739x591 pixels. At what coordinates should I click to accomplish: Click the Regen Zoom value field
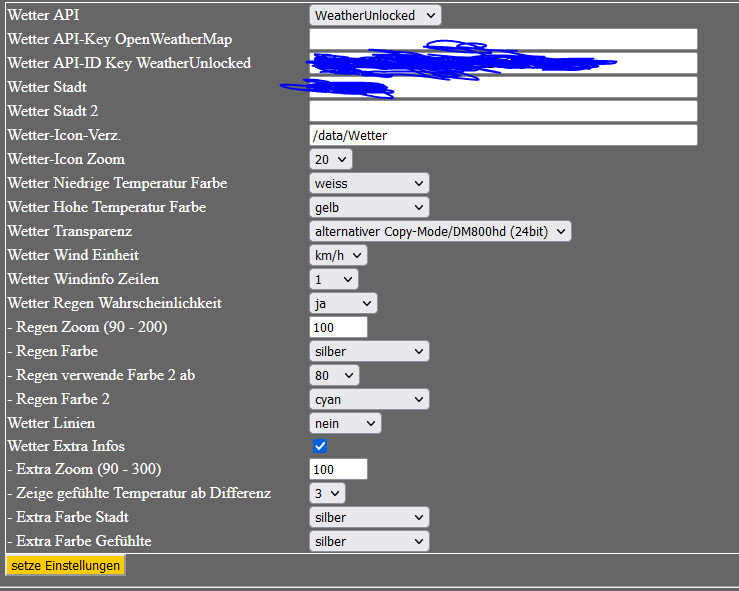(338, 327)
